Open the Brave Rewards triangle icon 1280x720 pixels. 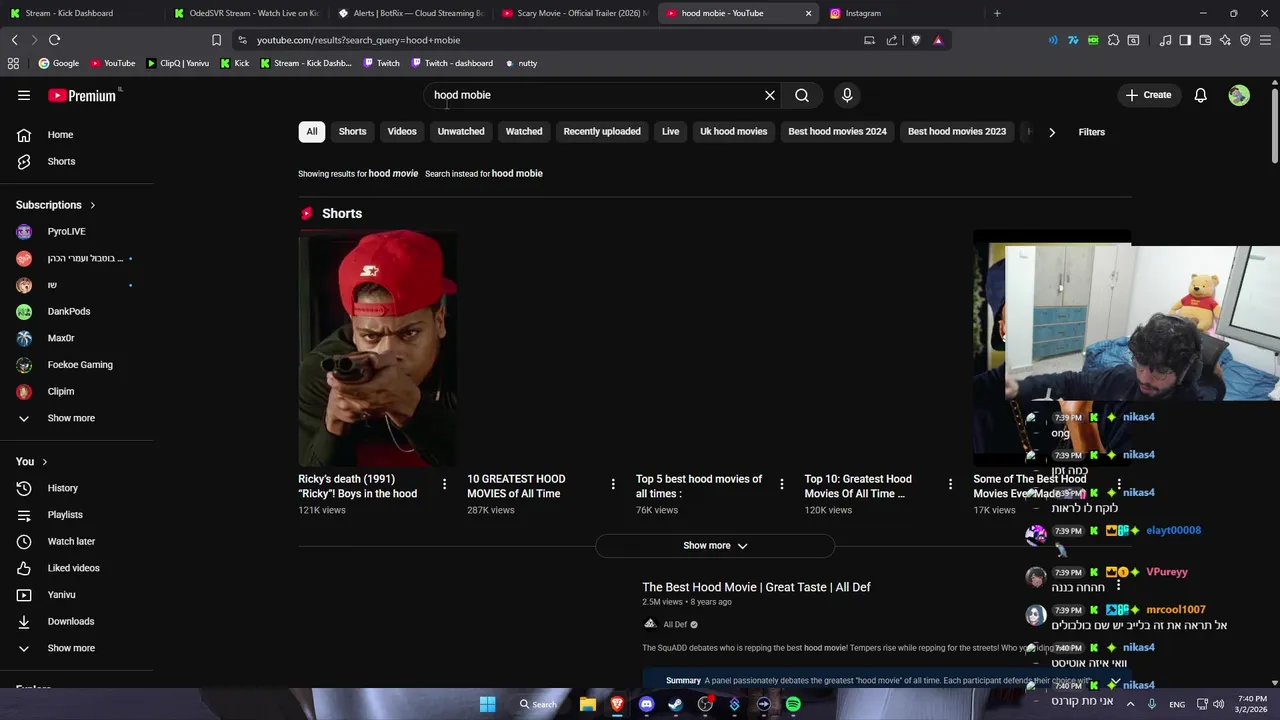tap(938, 40)
